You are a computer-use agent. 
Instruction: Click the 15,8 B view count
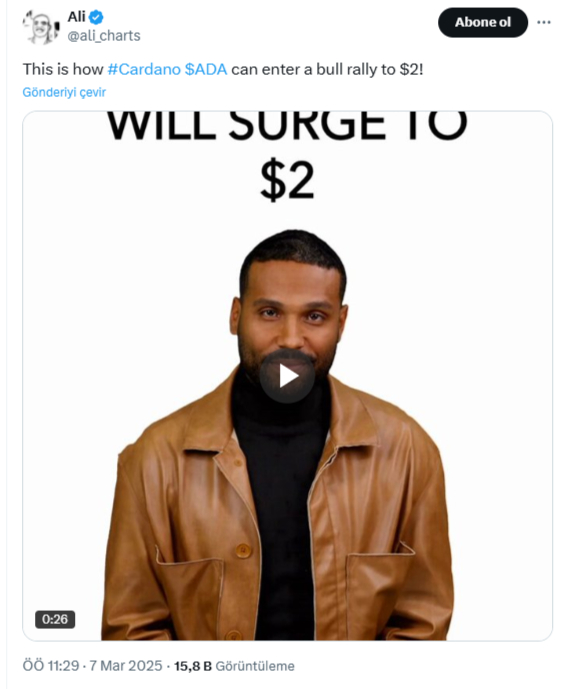(193, 666)
